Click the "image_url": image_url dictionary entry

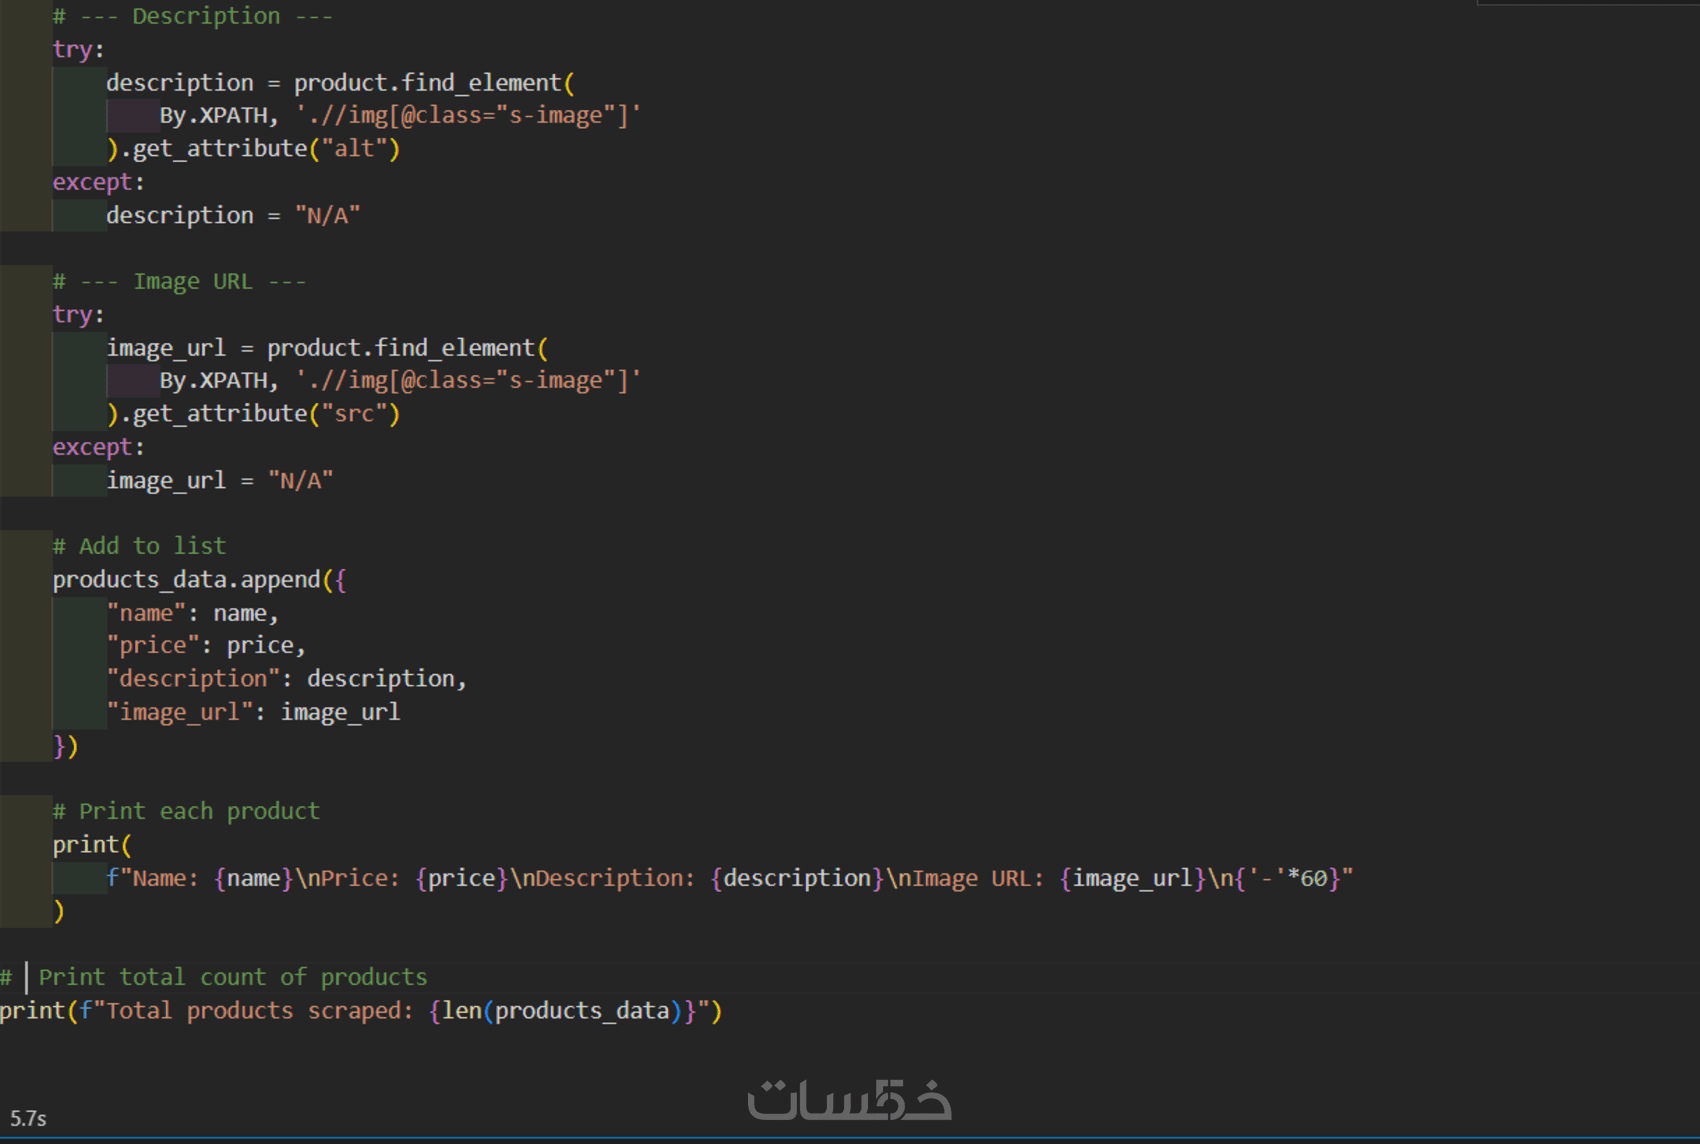tap(253, 711)
